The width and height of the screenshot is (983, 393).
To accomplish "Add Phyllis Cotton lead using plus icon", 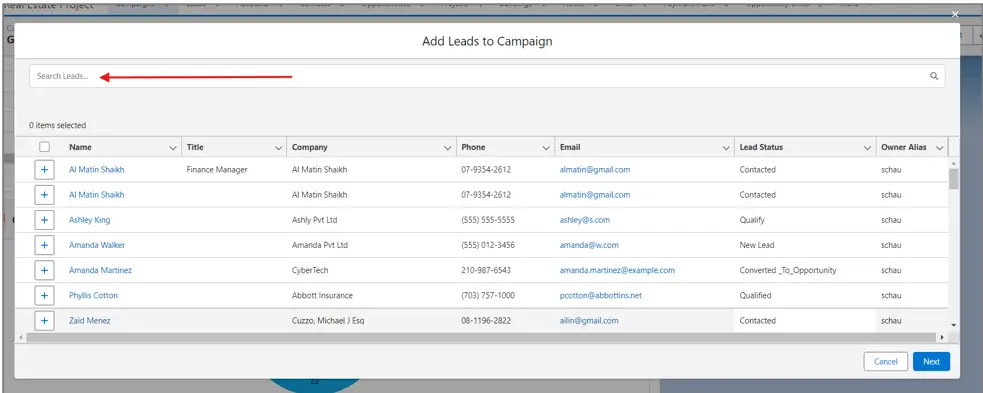I will click(x=44, y=295).
